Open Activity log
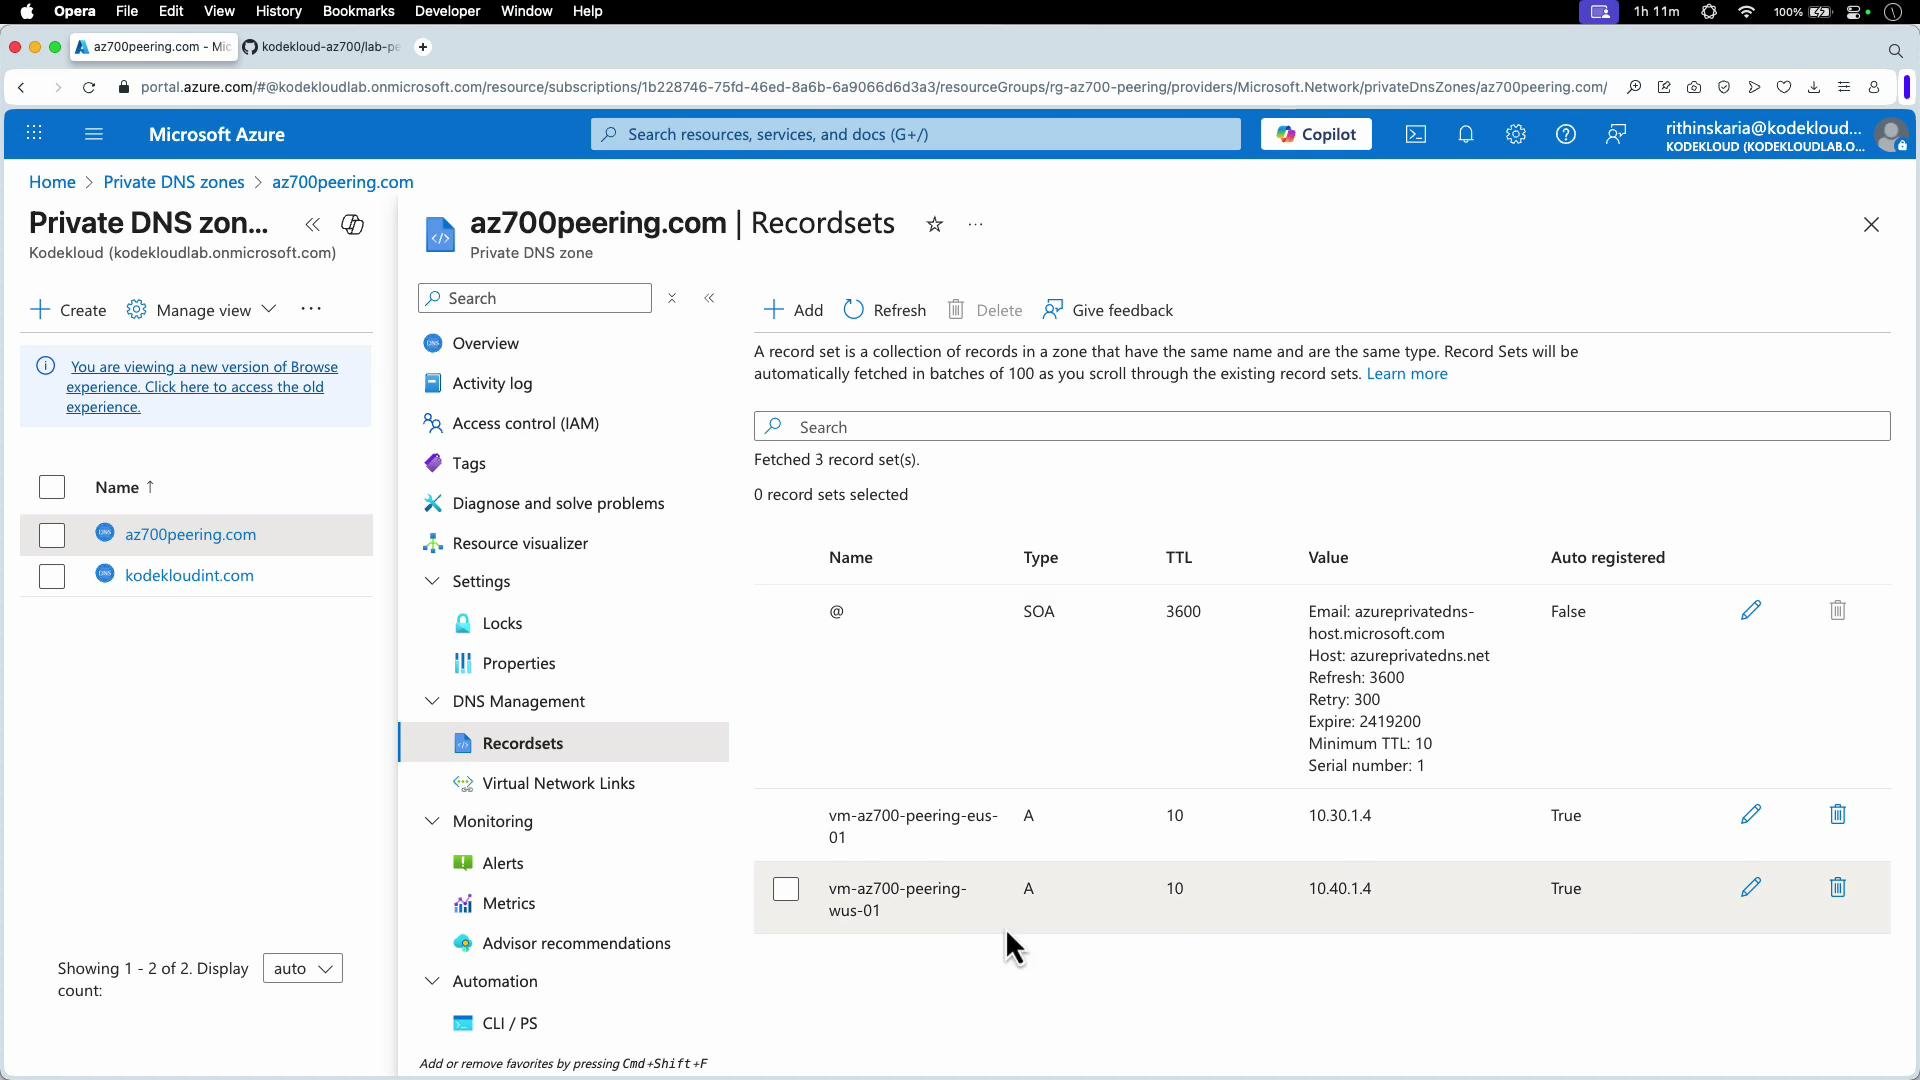Screen dimensions: 1920x1080 point(492,383)
